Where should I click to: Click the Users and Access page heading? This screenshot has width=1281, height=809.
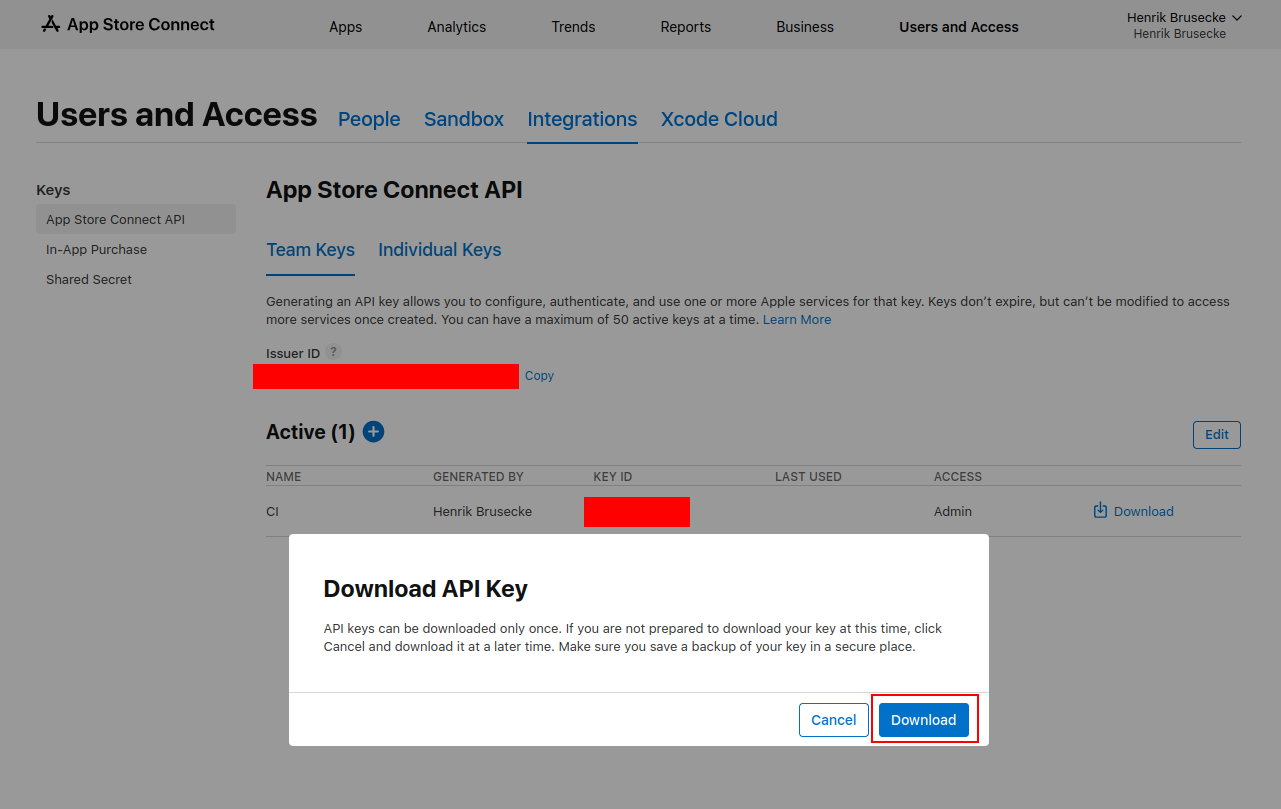(176, 115)
